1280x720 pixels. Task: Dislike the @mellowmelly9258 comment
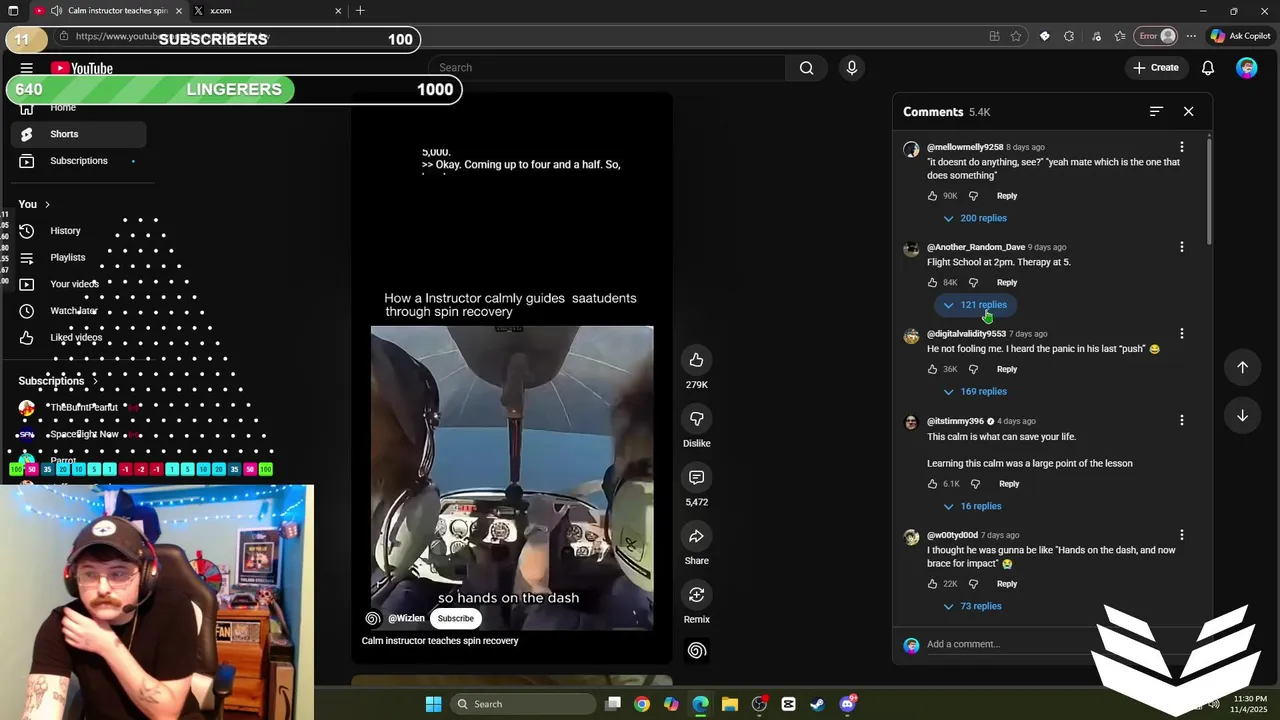(974, 196)
